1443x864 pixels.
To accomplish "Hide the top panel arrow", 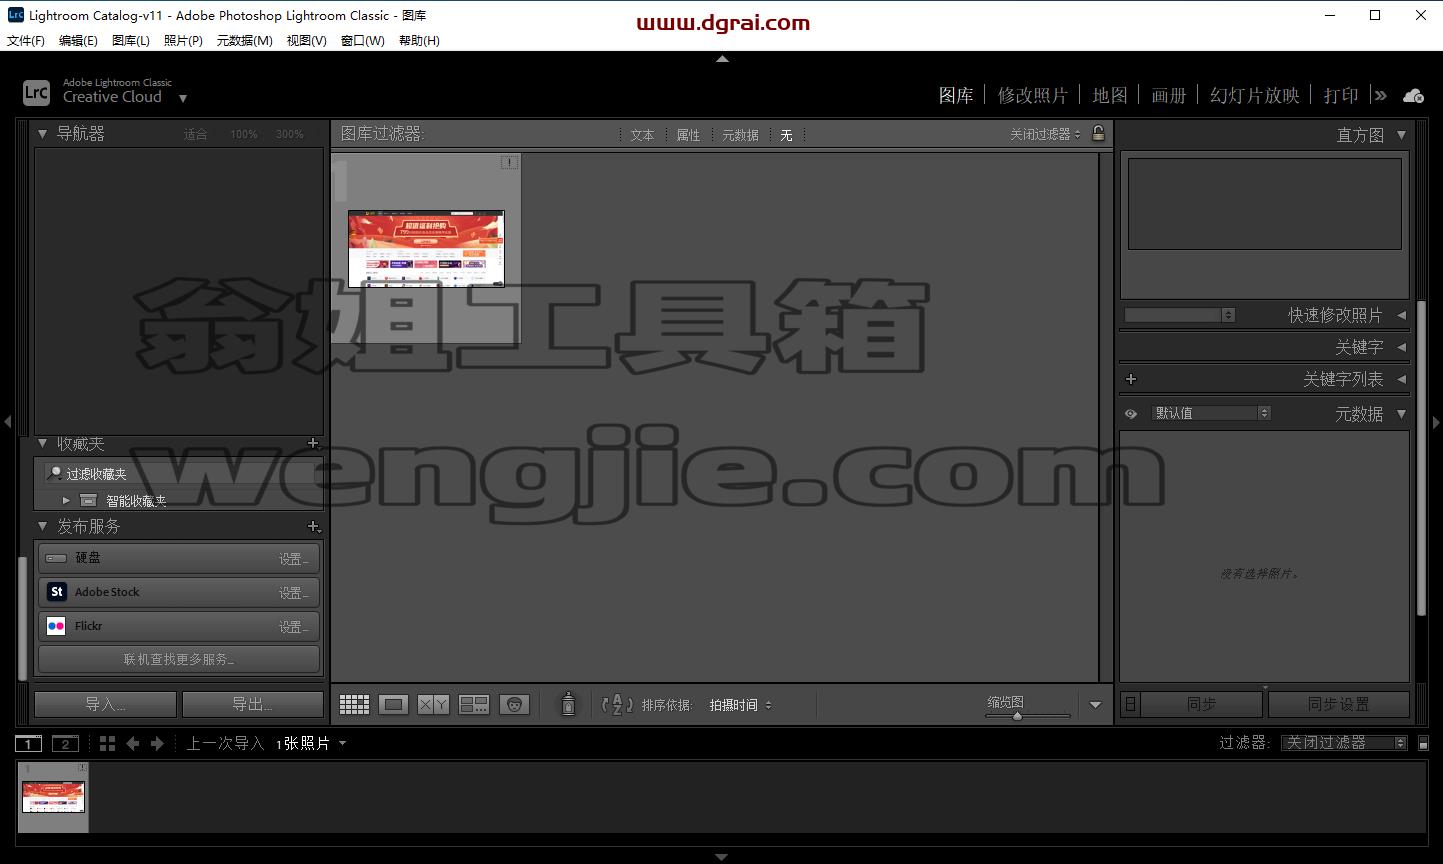I will pyautogui.click(x=722, y=59).
